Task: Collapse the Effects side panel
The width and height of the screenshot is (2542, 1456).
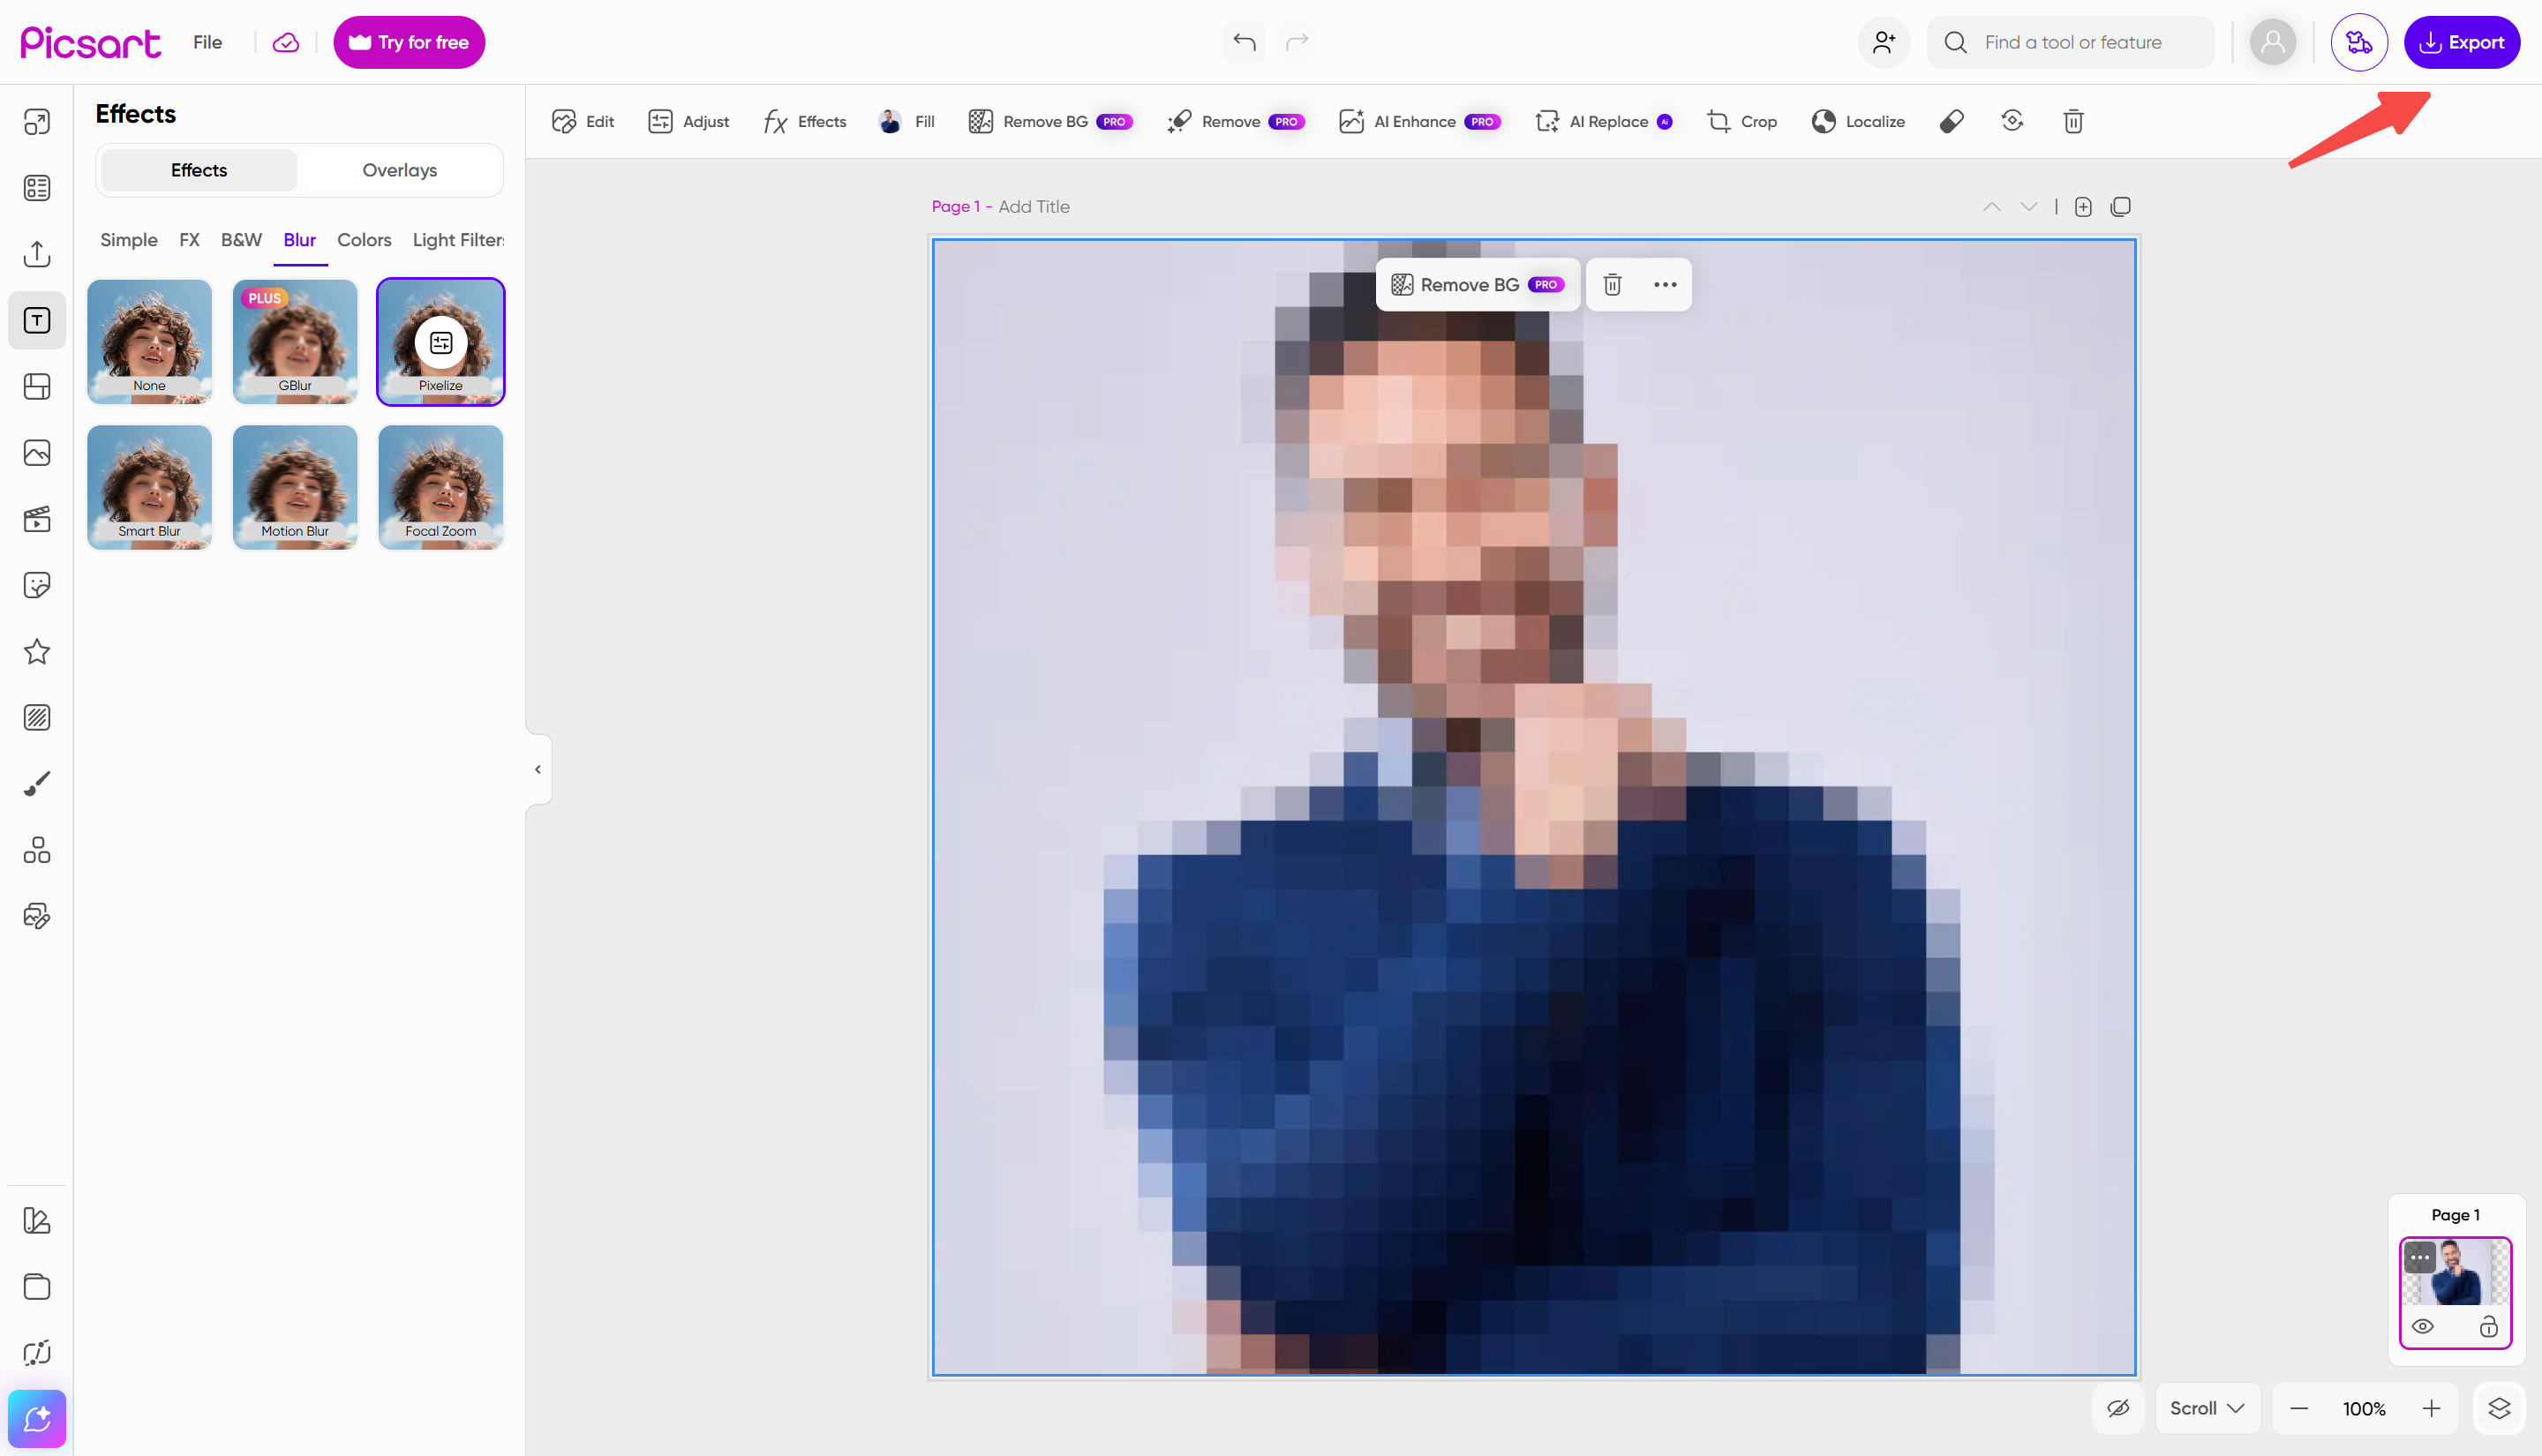Action: 538,769
